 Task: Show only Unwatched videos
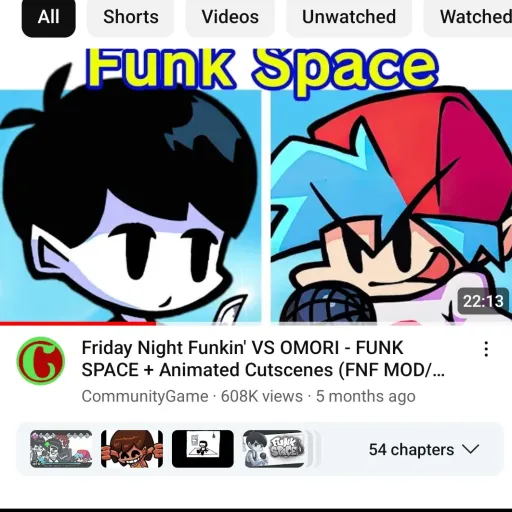[x=349, y=17]
